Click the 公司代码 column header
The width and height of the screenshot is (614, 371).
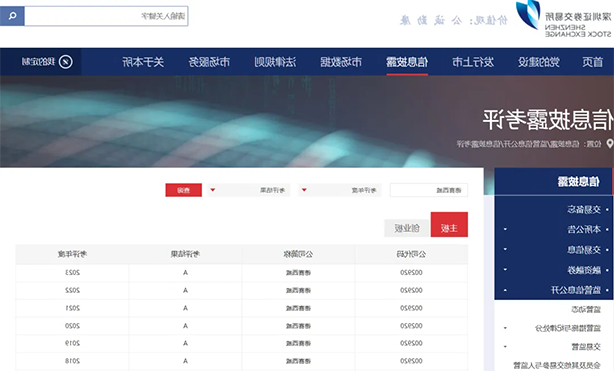411,254
